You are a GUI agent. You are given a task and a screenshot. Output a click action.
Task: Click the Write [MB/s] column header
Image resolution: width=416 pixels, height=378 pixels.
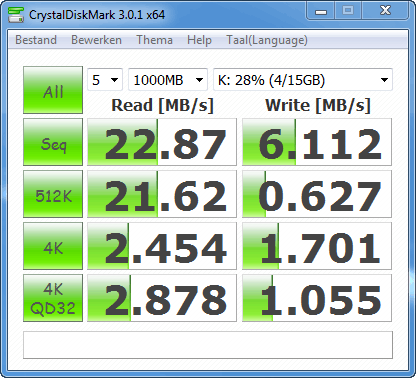click(x=318, y=106)
